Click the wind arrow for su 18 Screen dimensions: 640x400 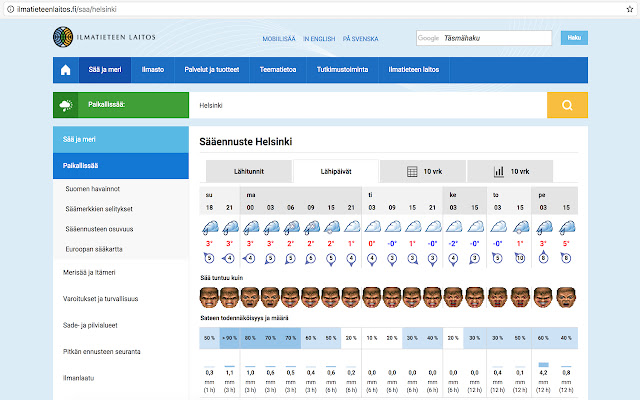coord(209,258)
